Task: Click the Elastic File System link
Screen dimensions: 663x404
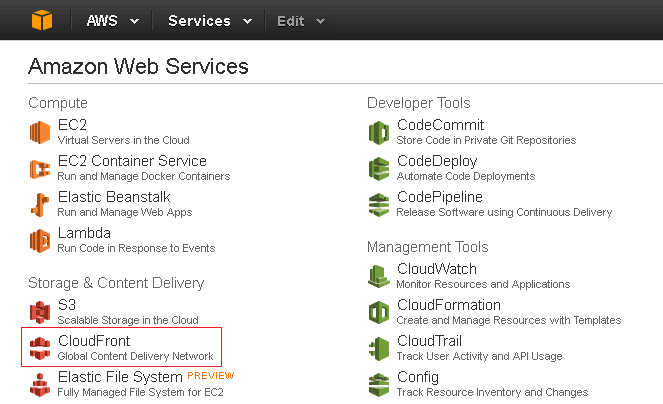Action: click(120, 377)
